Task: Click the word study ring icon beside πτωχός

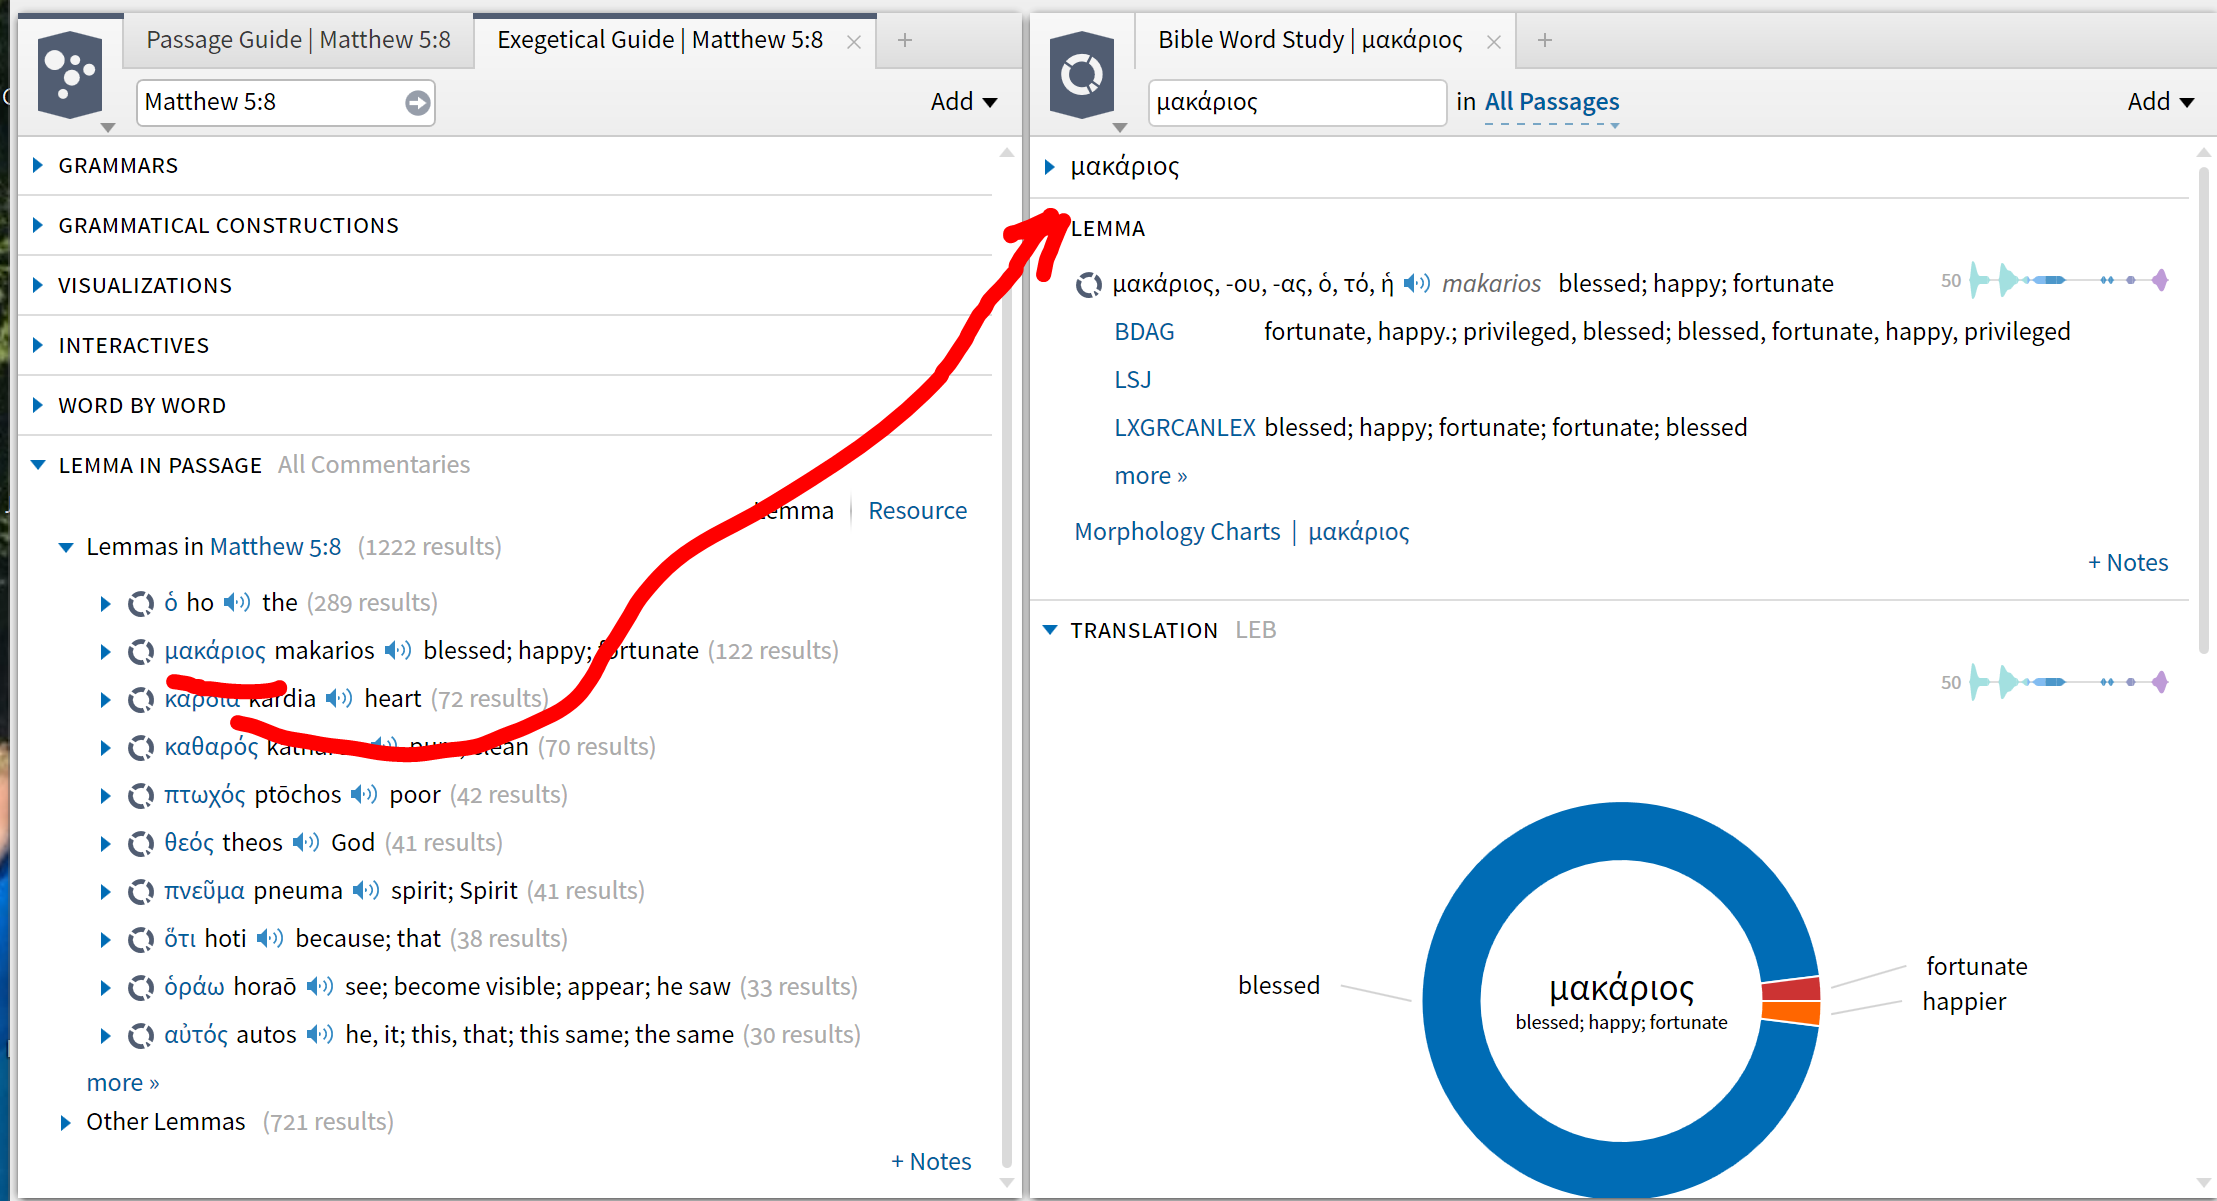Action: (x=141, y=796)
